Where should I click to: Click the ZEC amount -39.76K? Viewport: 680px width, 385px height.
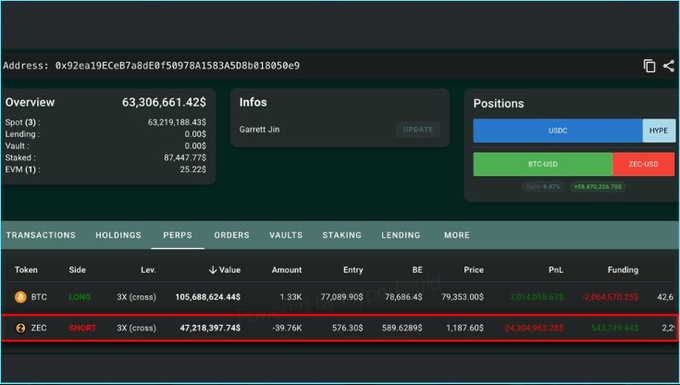click(x=287, y=328)
